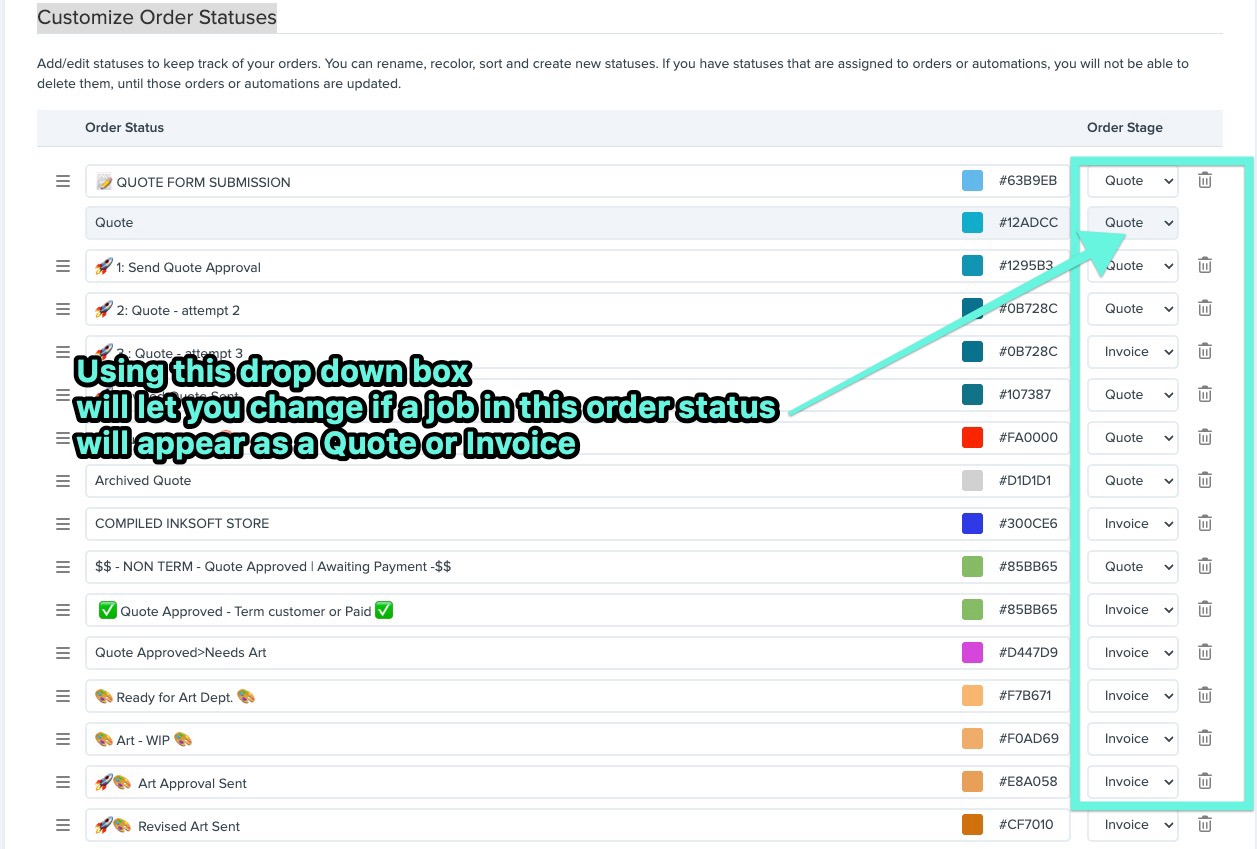Click the gray #D1D1D1 color swatch
The image size is (1257, 849).
[972, 480]
